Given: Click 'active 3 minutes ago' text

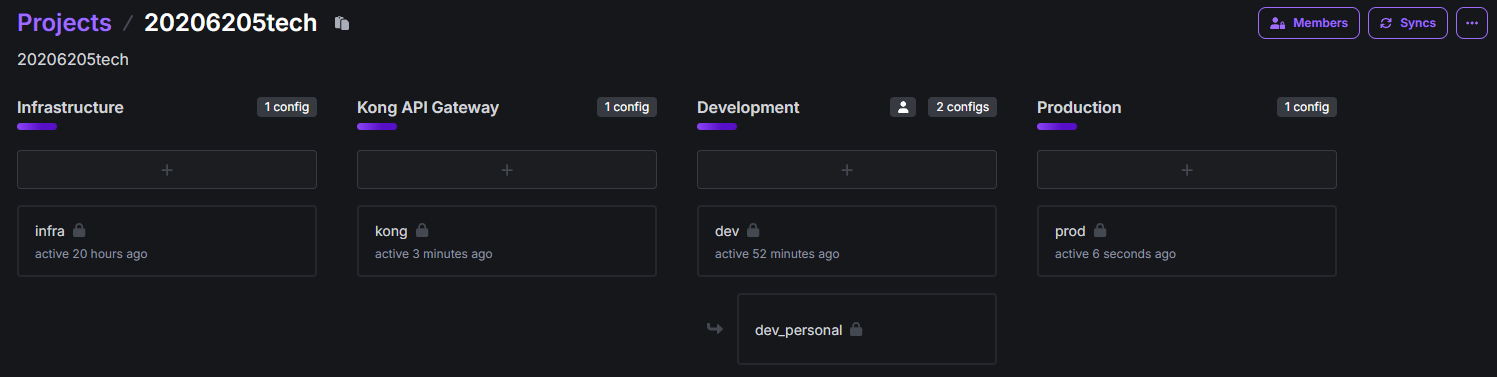Looking at the screenshot, I should coord(434,254).
